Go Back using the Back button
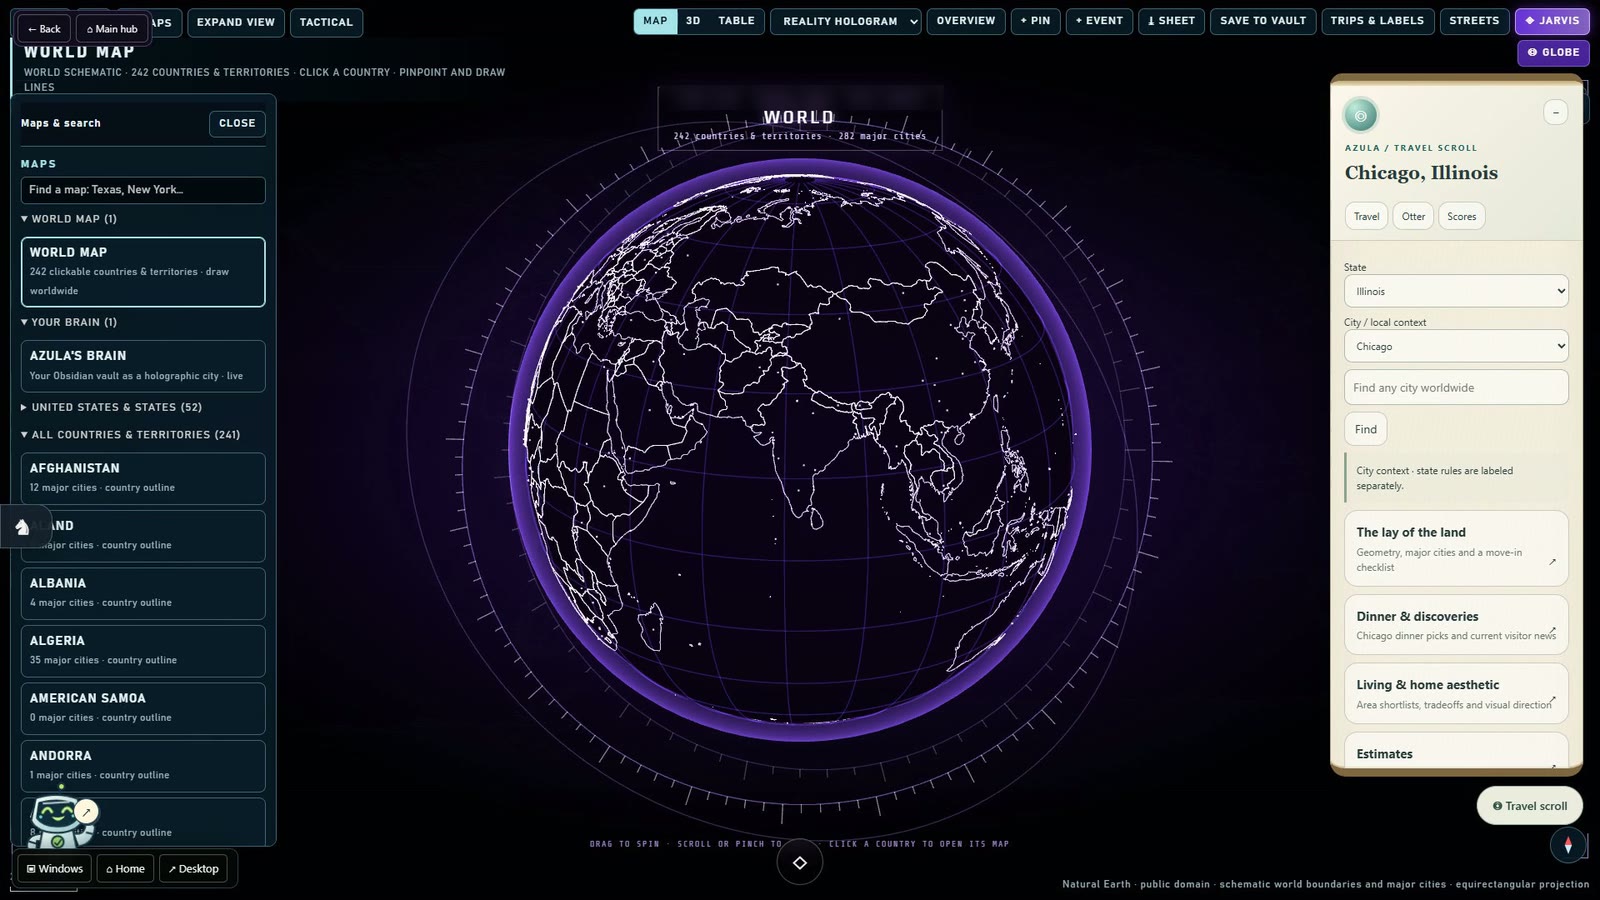Screen dimensions: 1600x900 pyautogui.click(x=44, y=29)
